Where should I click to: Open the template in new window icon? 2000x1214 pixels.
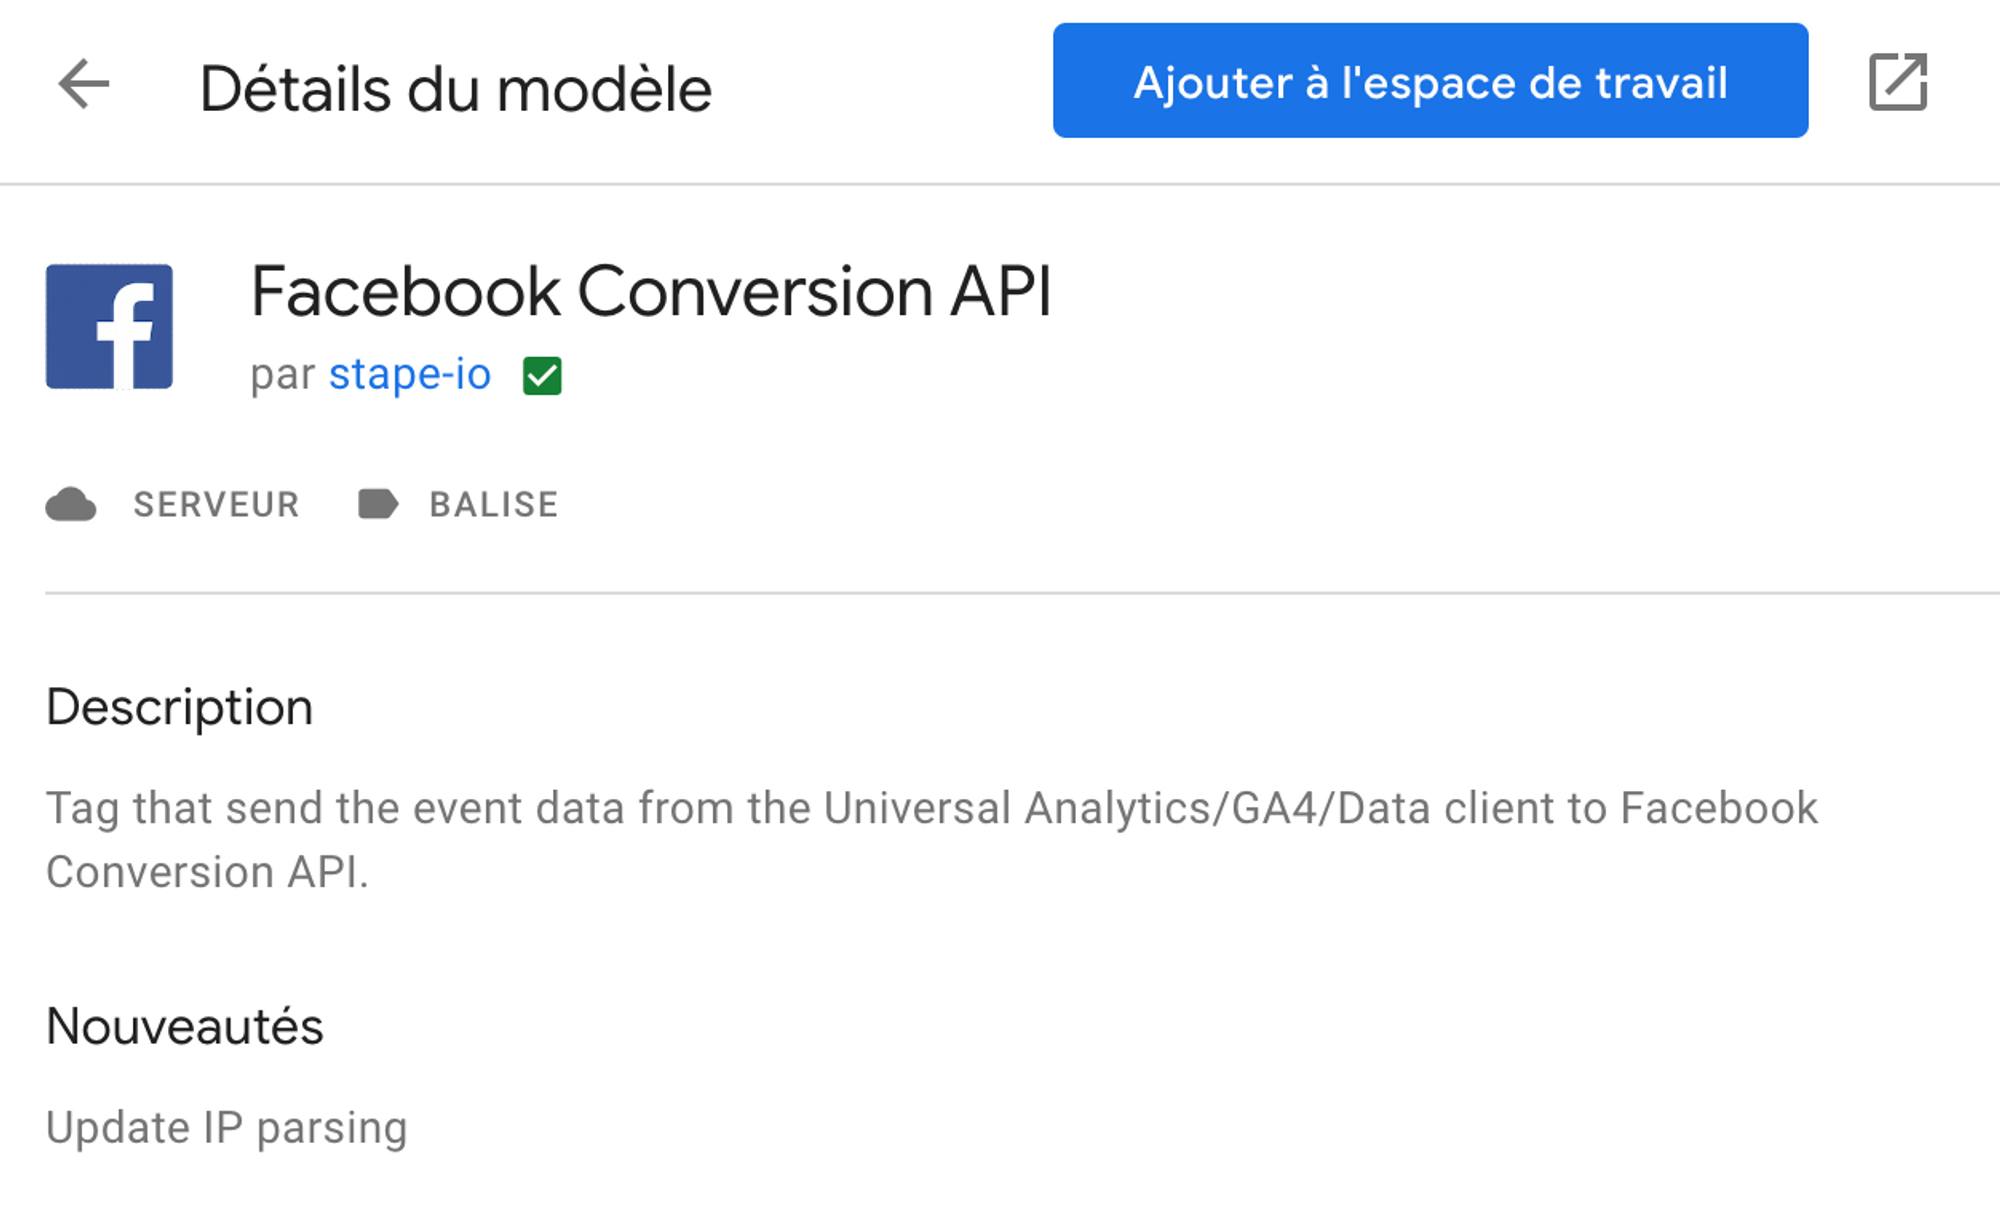tap(1898, 82)
